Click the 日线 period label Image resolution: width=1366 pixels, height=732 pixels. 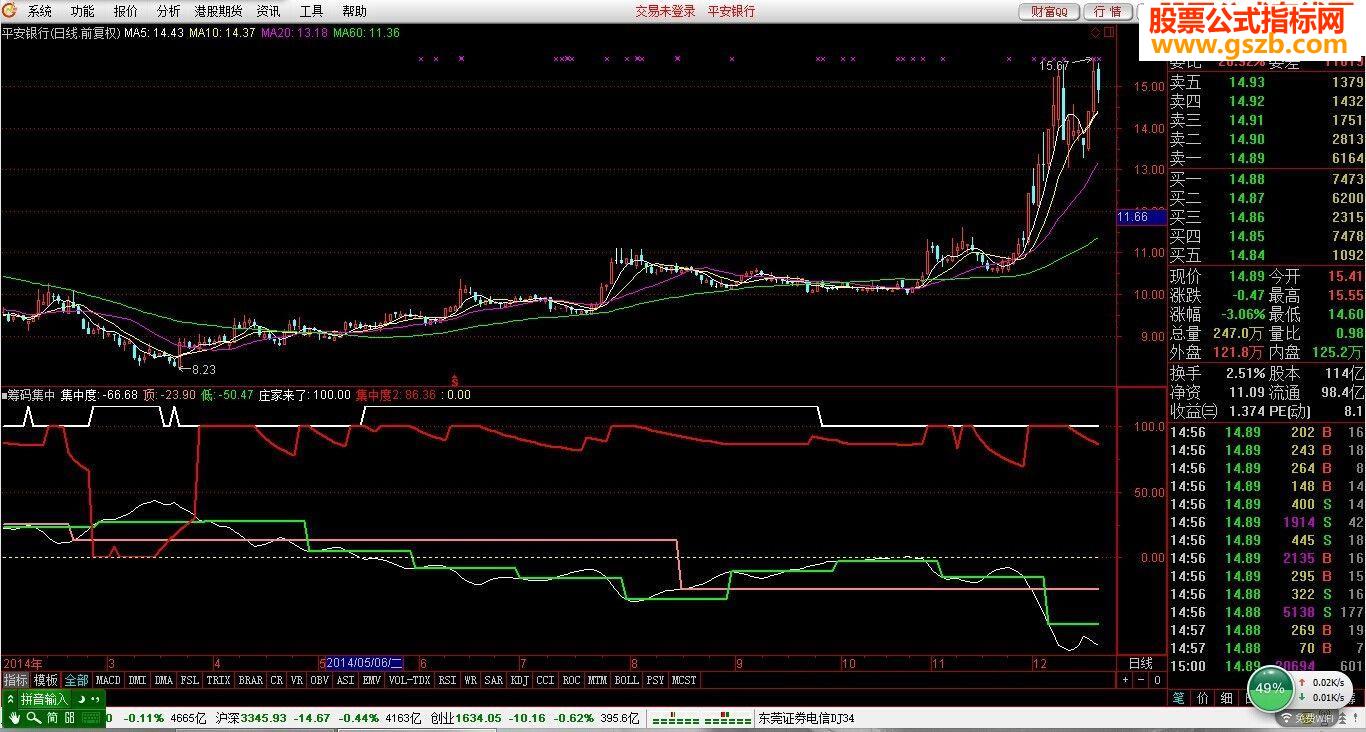click(1140, 663)
